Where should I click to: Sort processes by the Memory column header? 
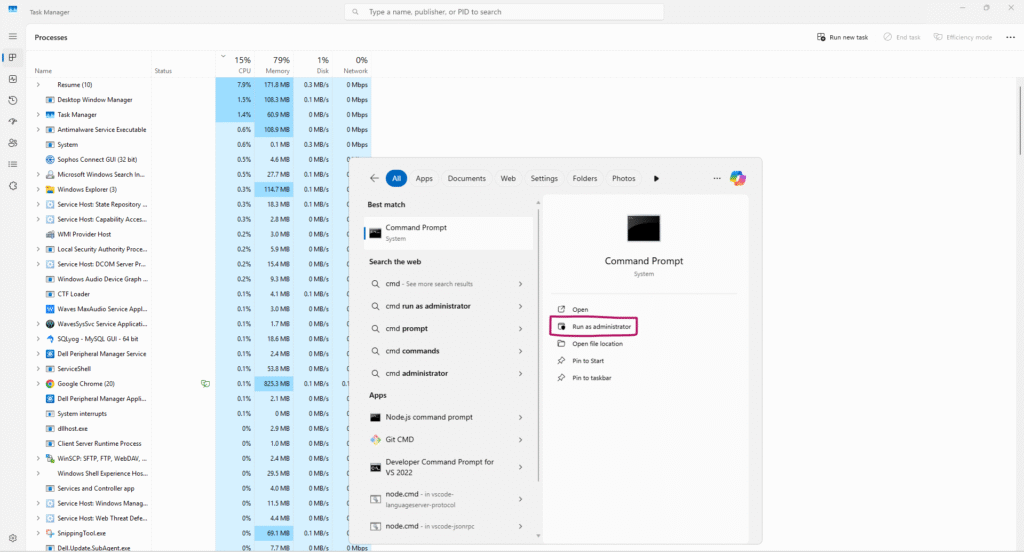point(277,65)
